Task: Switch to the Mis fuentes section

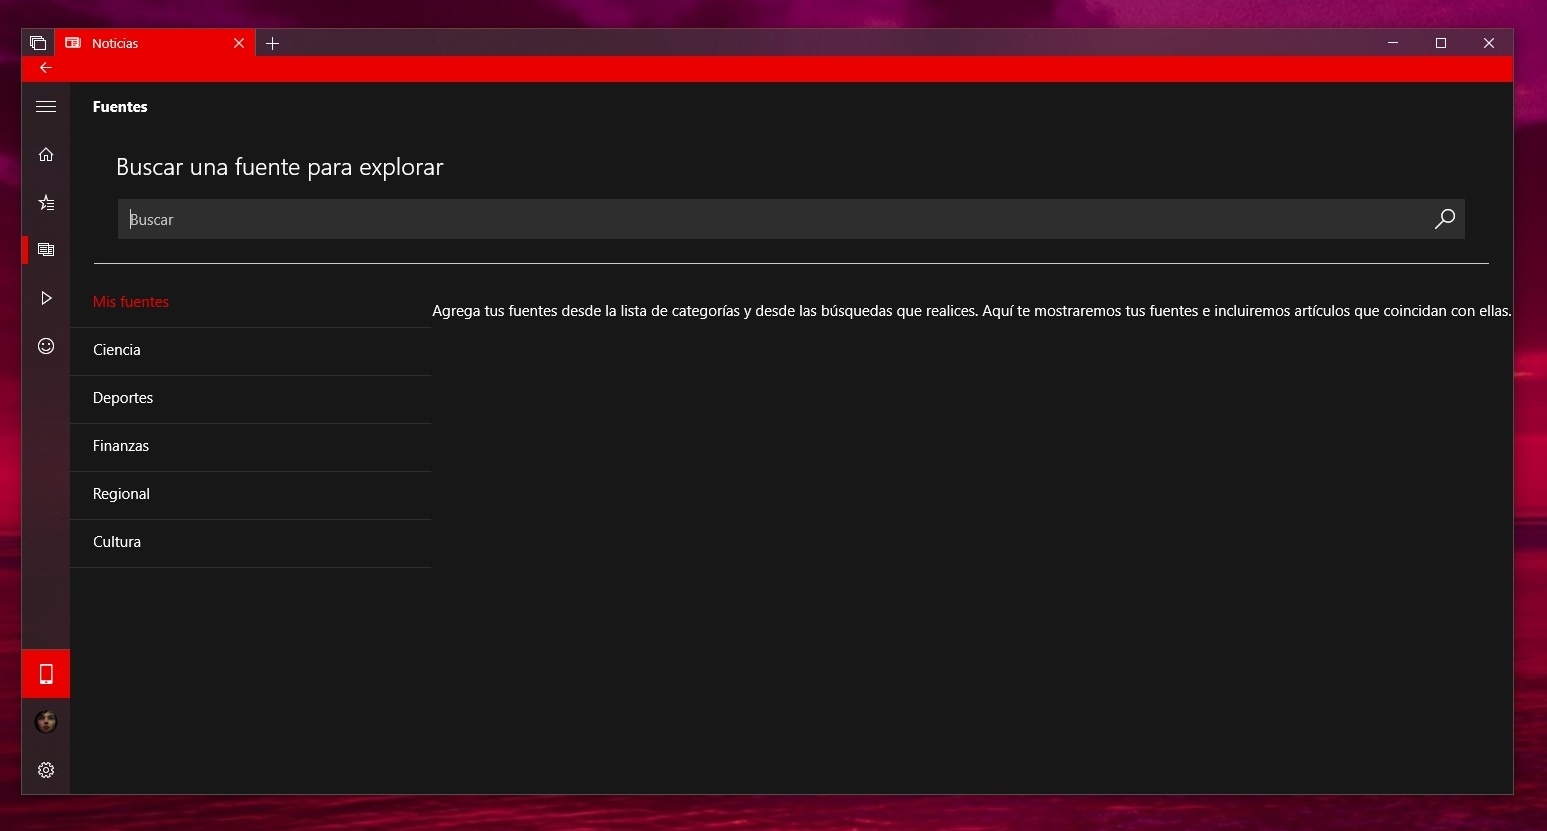Action: (x=131, y=301)
